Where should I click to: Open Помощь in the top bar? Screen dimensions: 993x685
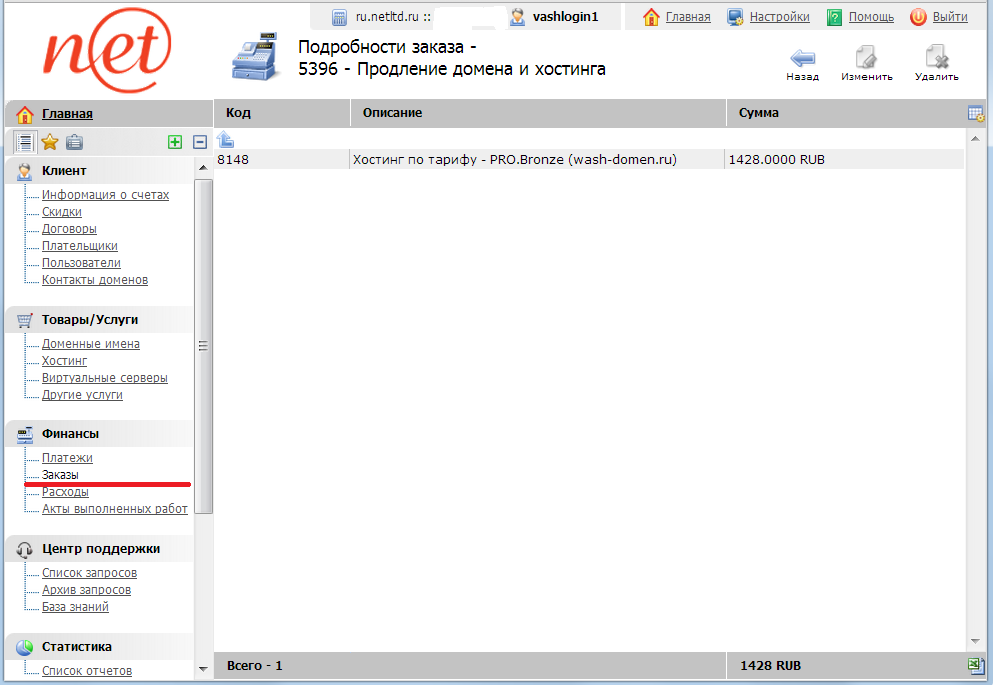click(x=871, y=17)
